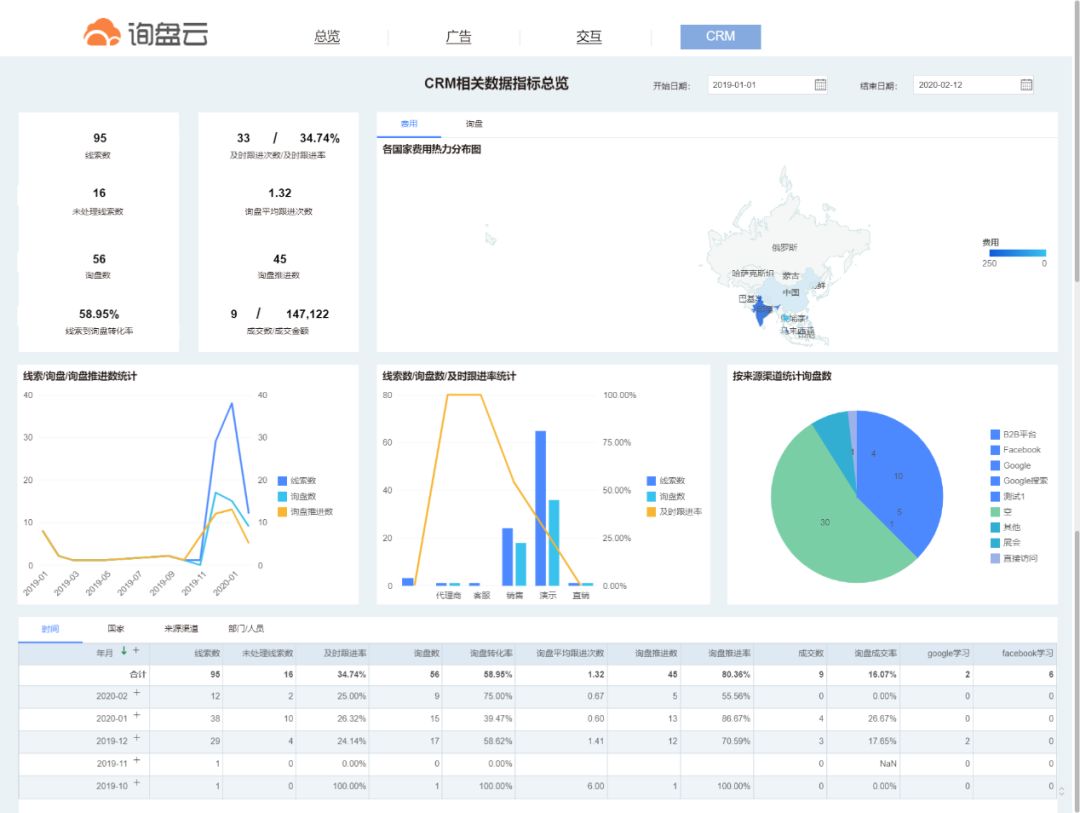Toggle 询盘数 legend in the line chart
Viewport: 1080px width, 813px height.
coord(297,497)
